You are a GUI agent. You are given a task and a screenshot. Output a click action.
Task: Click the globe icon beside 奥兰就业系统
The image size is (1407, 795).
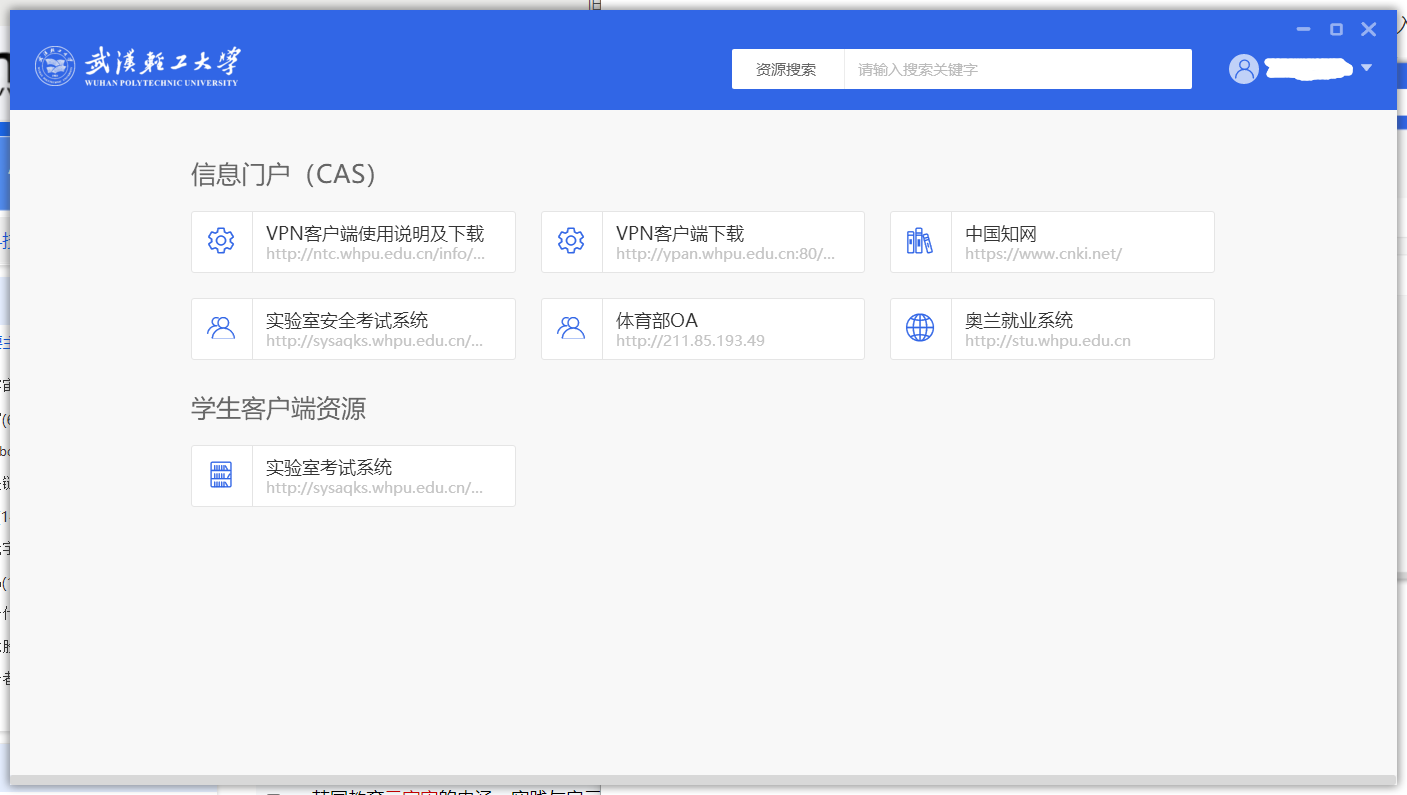coord(920,328)
